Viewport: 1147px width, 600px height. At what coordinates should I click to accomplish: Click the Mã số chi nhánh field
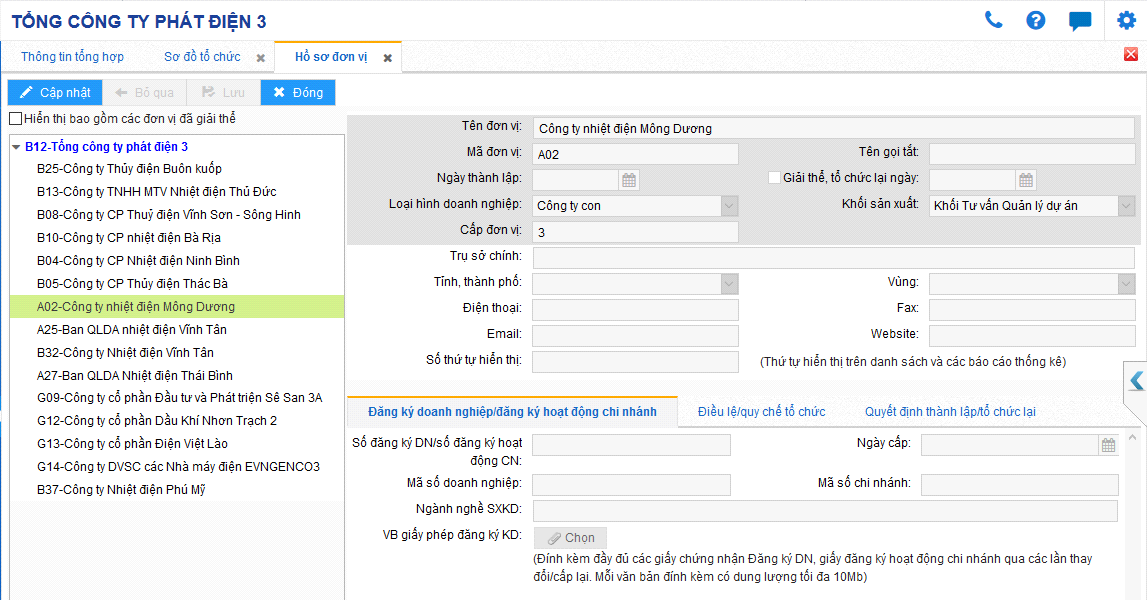point(1020,485)
